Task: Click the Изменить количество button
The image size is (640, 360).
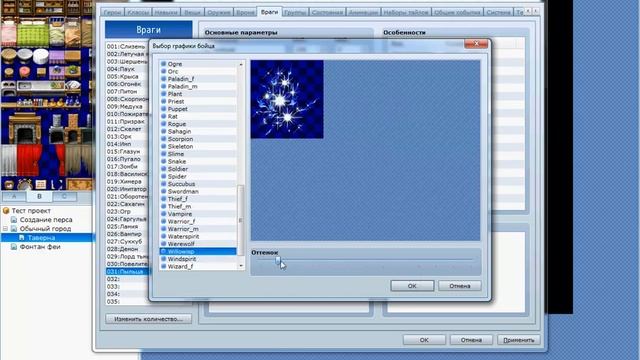Action: coord(149,319)
